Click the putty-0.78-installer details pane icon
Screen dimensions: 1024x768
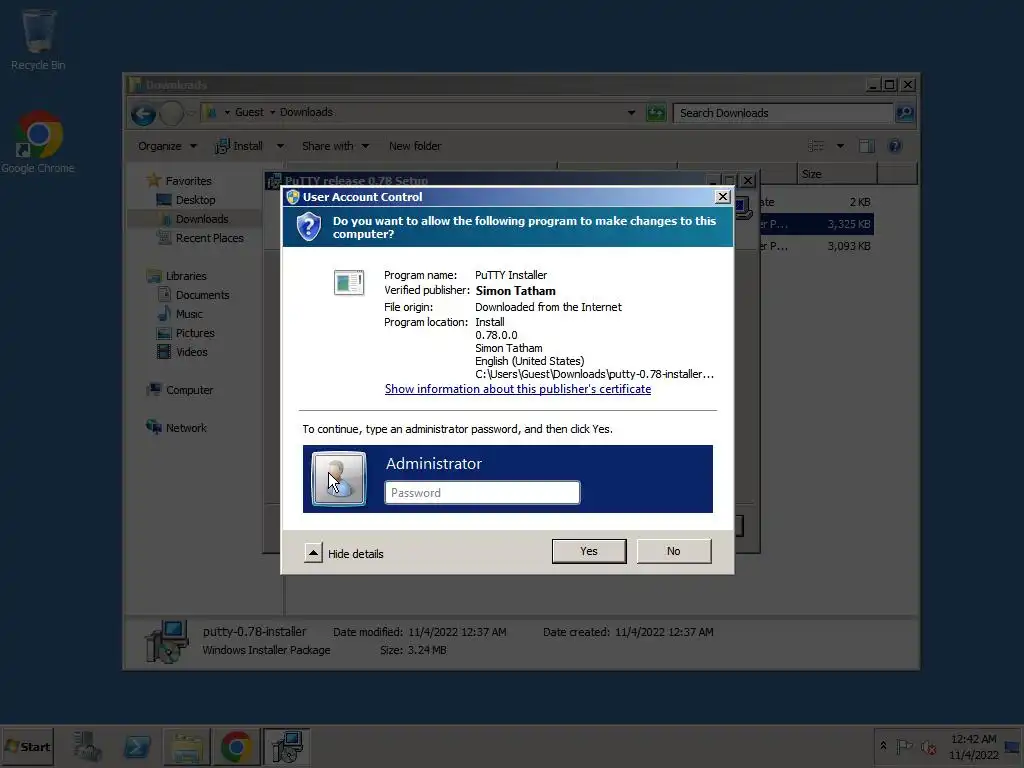(x=167, y=641)
